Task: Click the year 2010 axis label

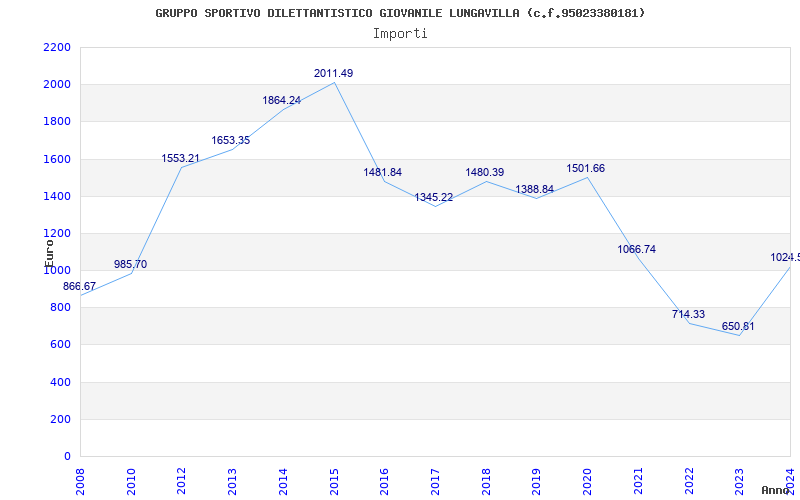Action: tap(131, 481)
